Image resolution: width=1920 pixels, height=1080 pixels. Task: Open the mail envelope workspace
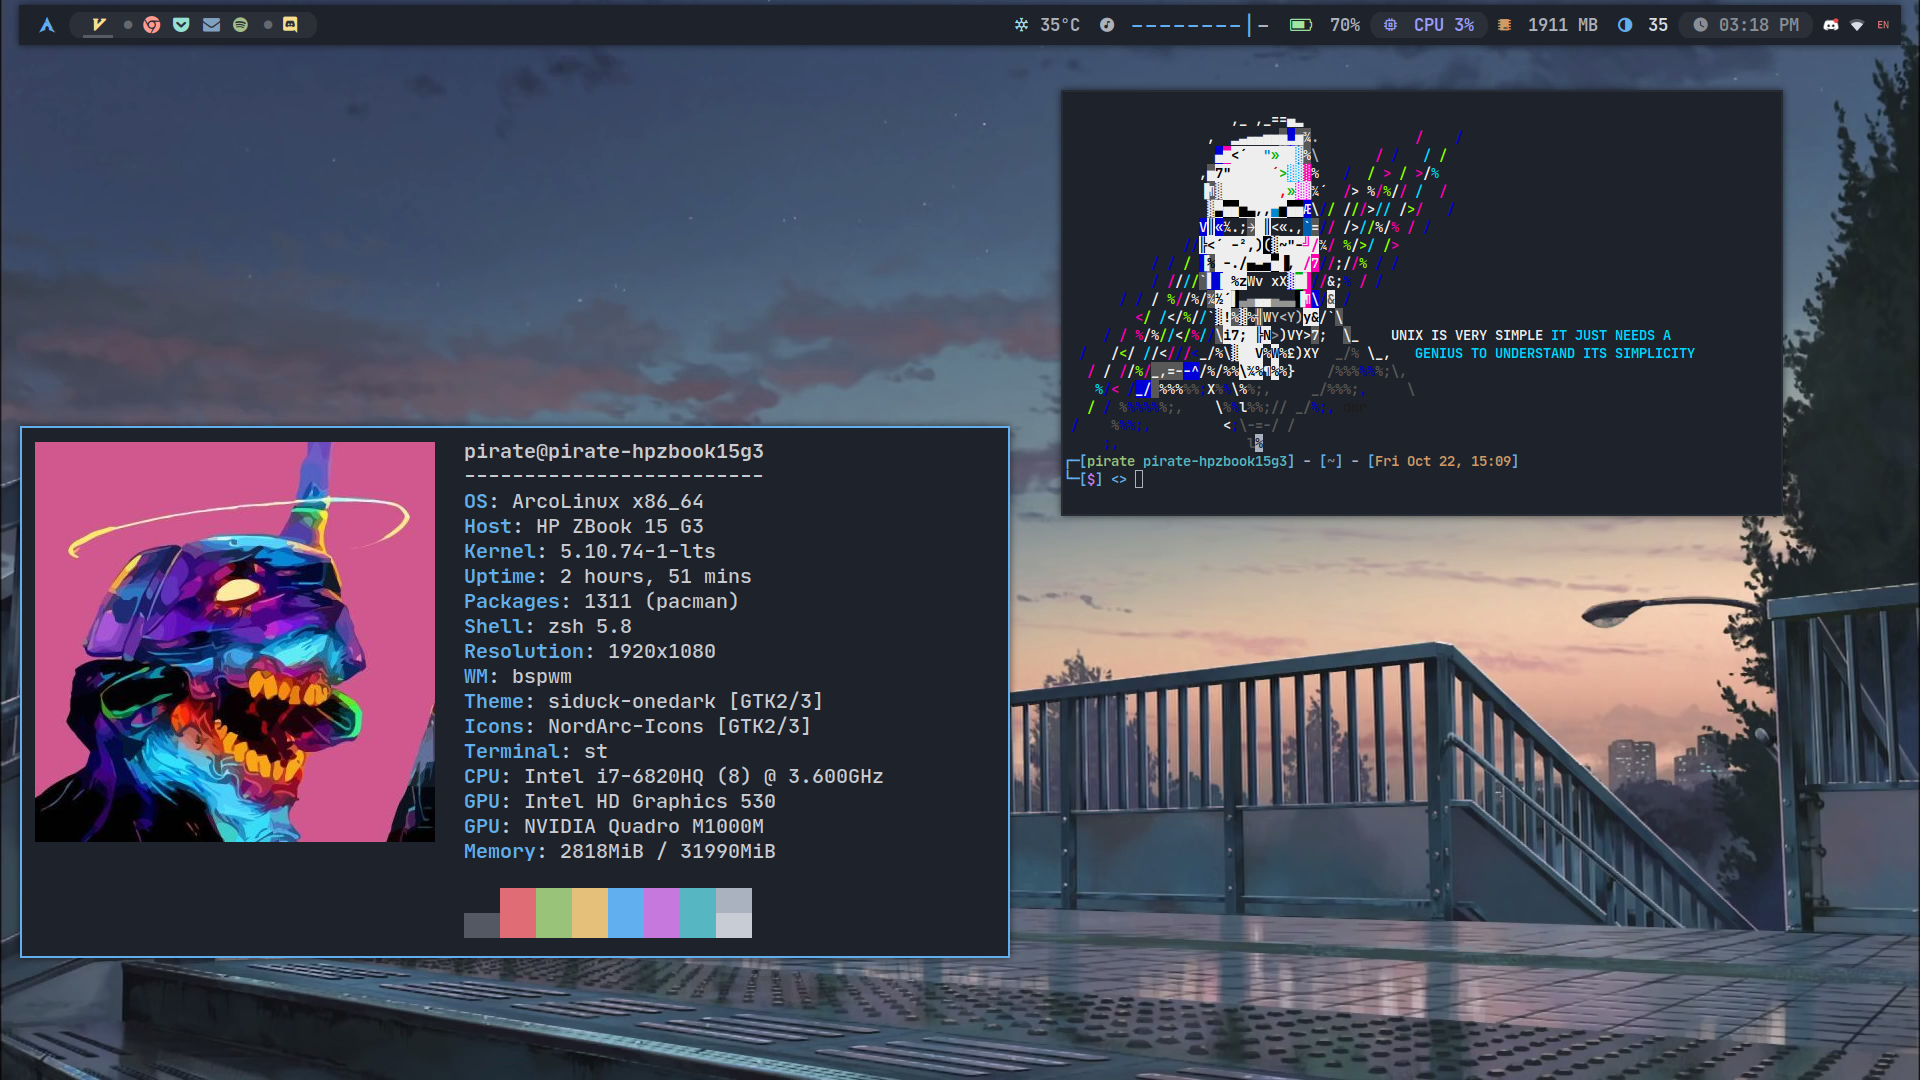(x=211, y=25)
